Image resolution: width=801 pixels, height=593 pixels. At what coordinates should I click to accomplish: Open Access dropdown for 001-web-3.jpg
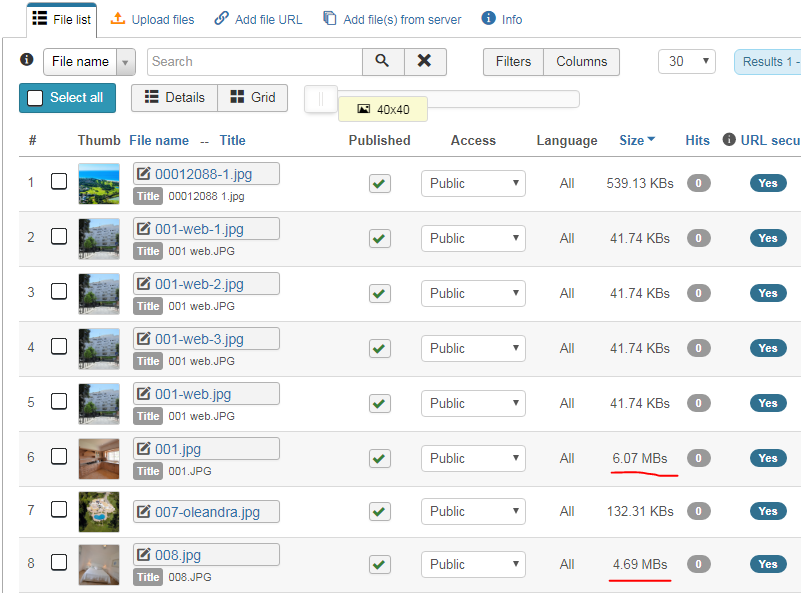click(473, 348)
